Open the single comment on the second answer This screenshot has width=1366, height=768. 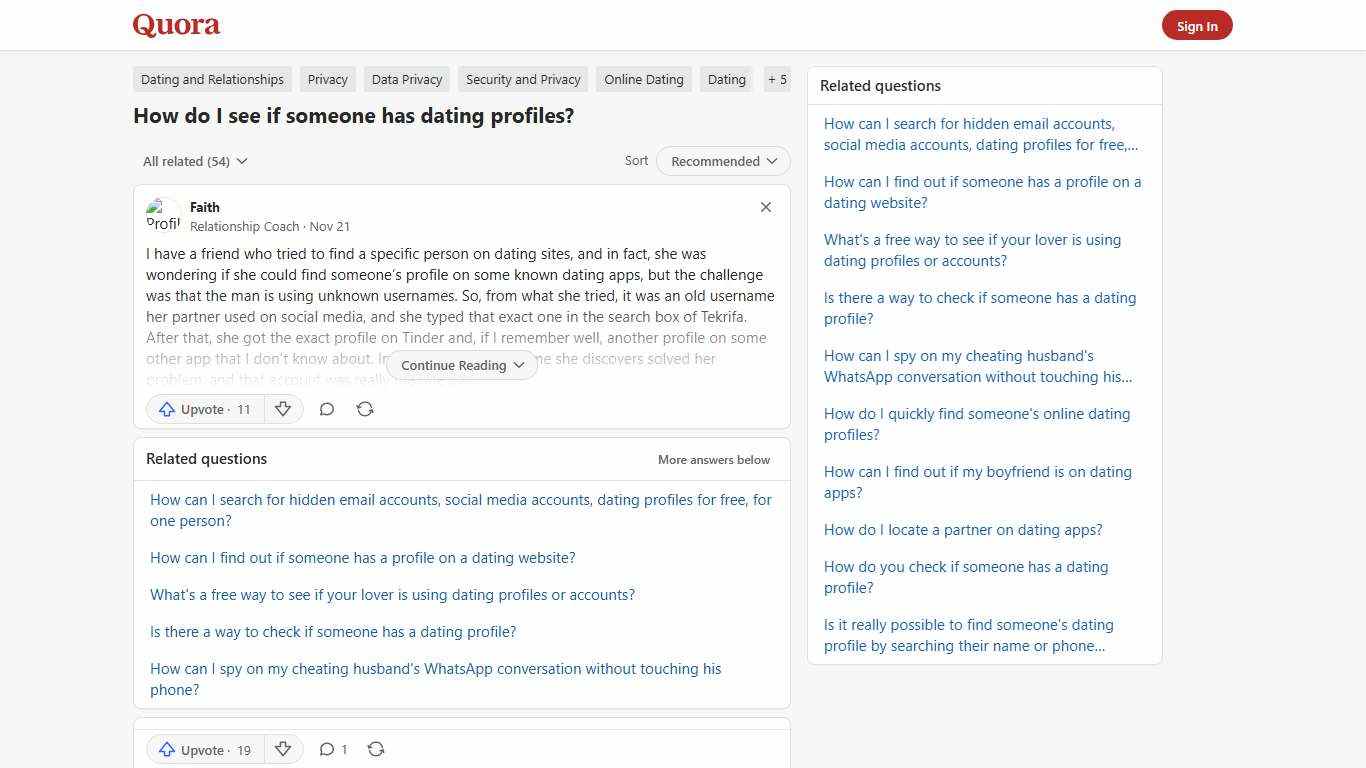click(x=333, y=749)
